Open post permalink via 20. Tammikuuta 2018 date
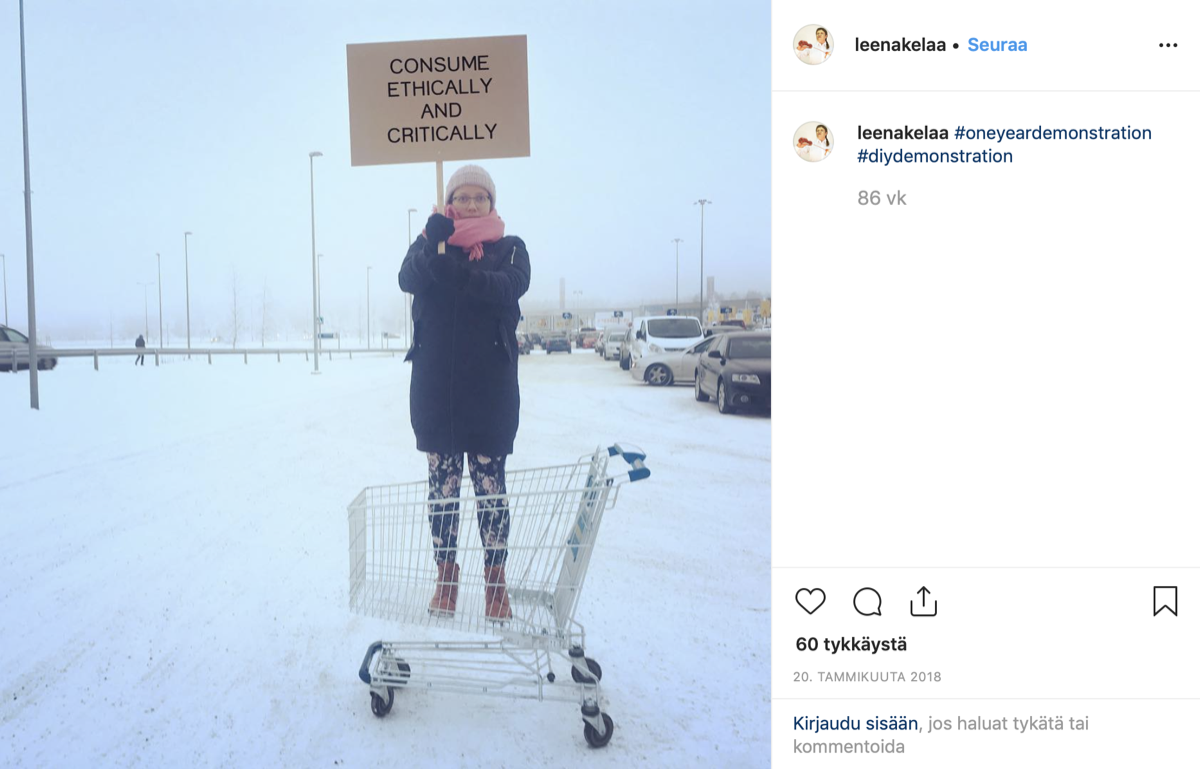Image resolution: width=1200 pixels, height=769 pixels. tap(867, 677)
